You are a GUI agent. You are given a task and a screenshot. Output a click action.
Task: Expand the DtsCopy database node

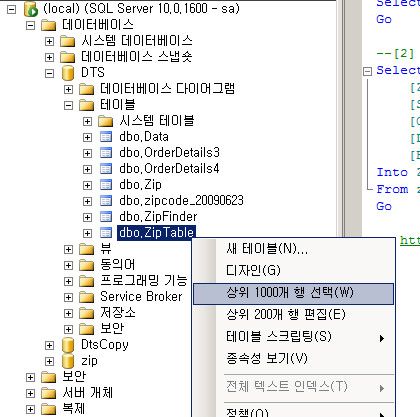[49, 345]
